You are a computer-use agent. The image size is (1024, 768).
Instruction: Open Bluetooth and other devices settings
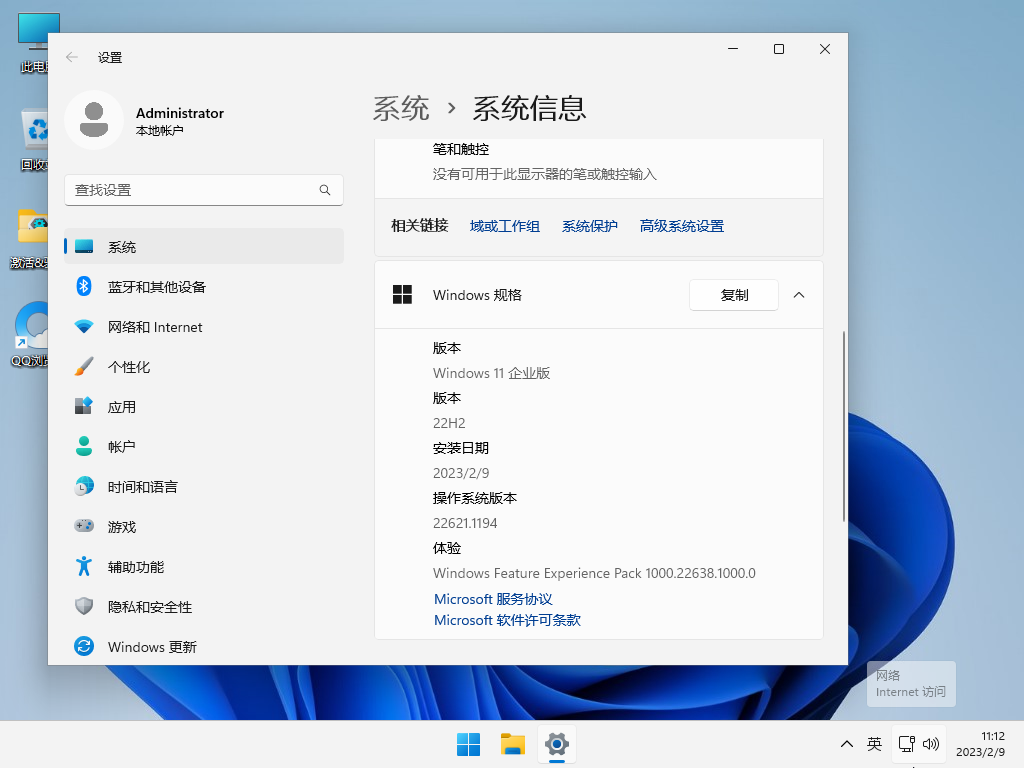coord(156,287)
